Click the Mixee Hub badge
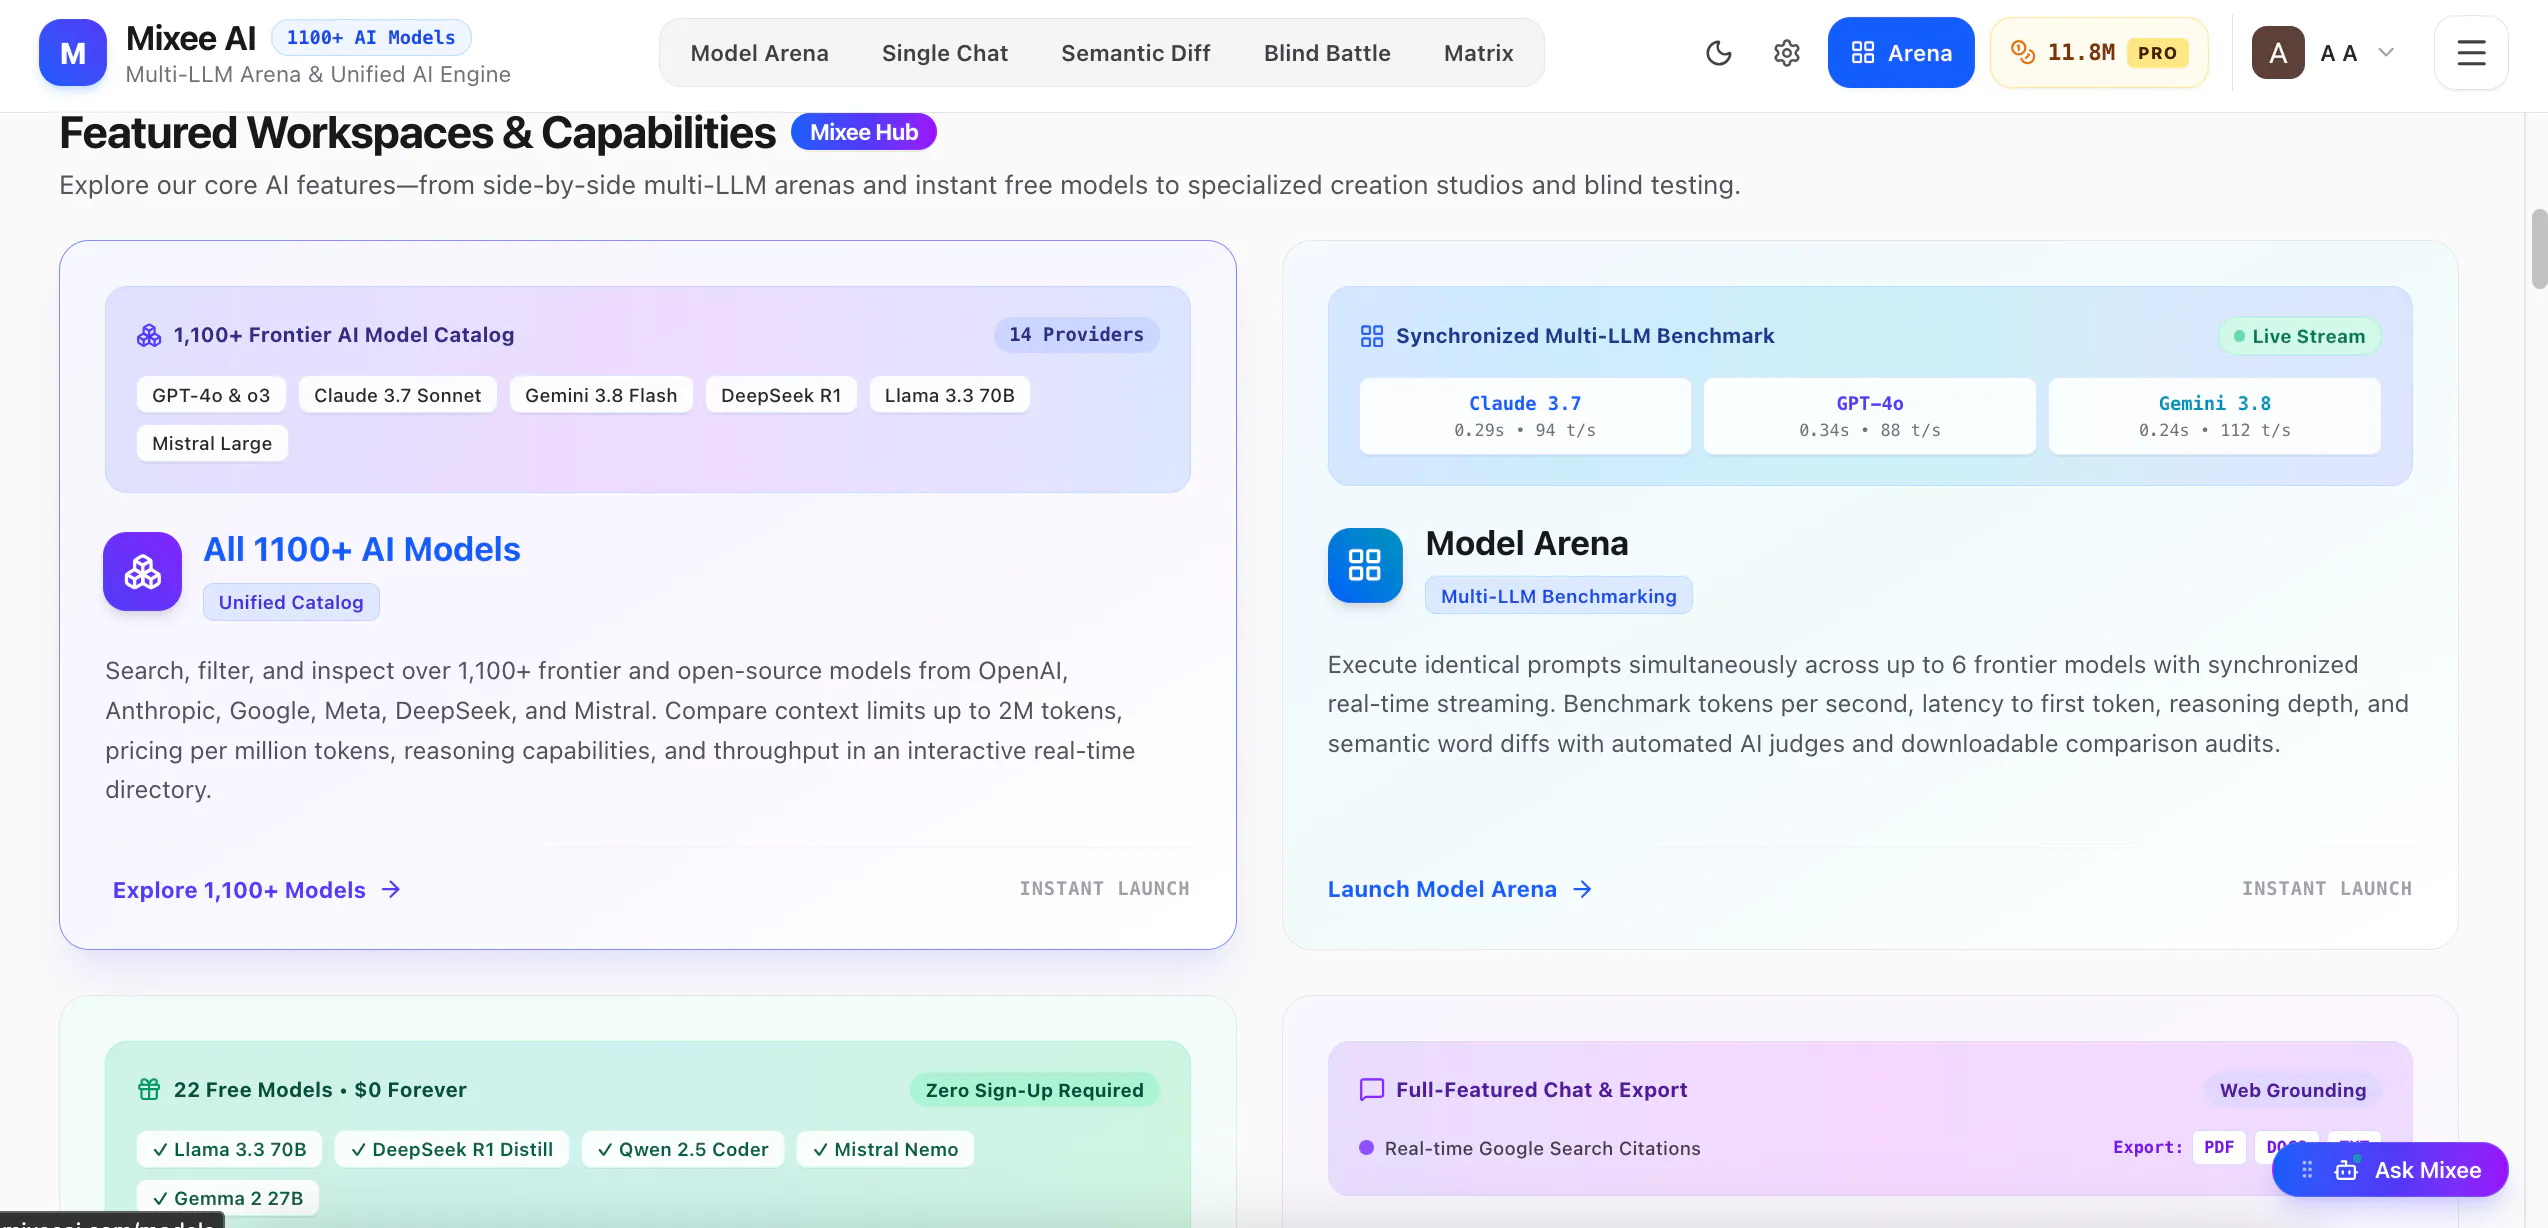 pos(864,132)
